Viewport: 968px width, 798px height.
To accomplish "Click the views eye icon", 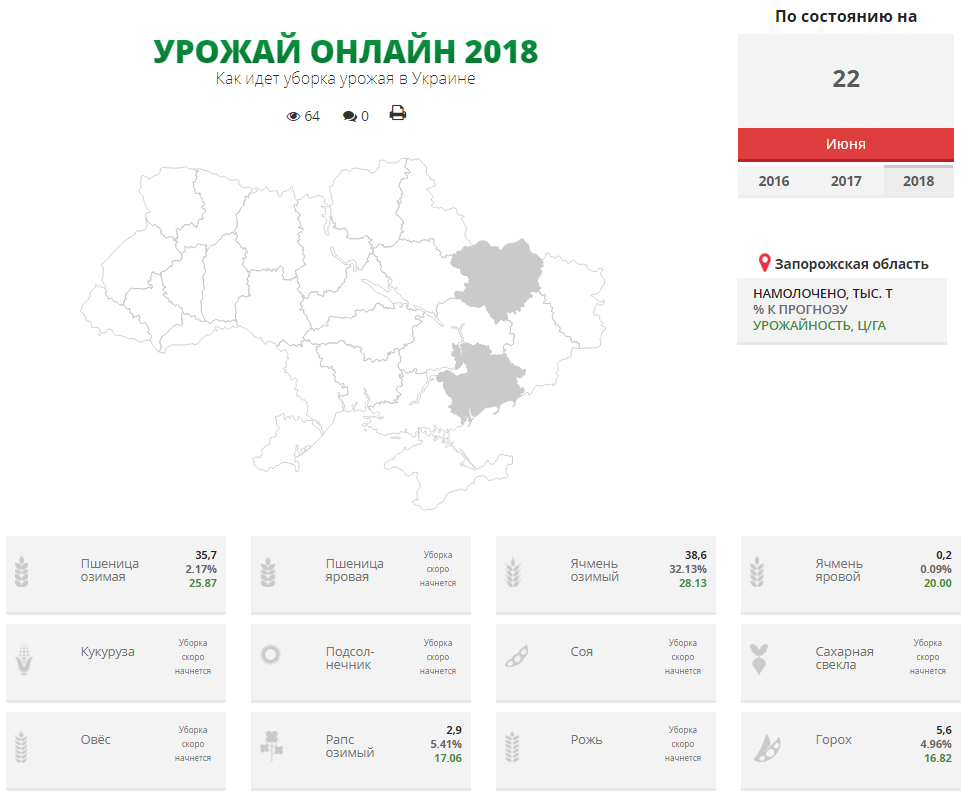I will click(x=293, y=116).
